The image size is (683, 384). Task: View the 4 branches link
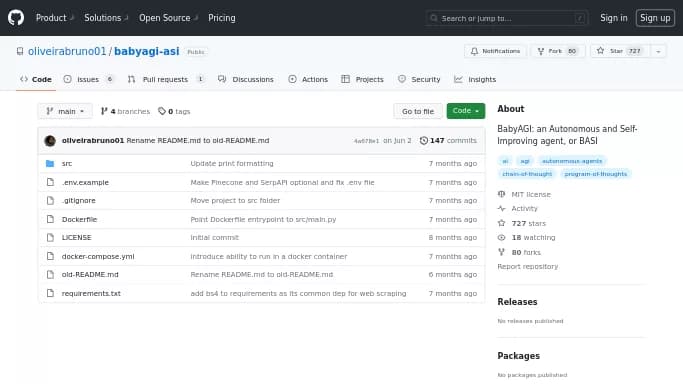[x=125, y=111]
